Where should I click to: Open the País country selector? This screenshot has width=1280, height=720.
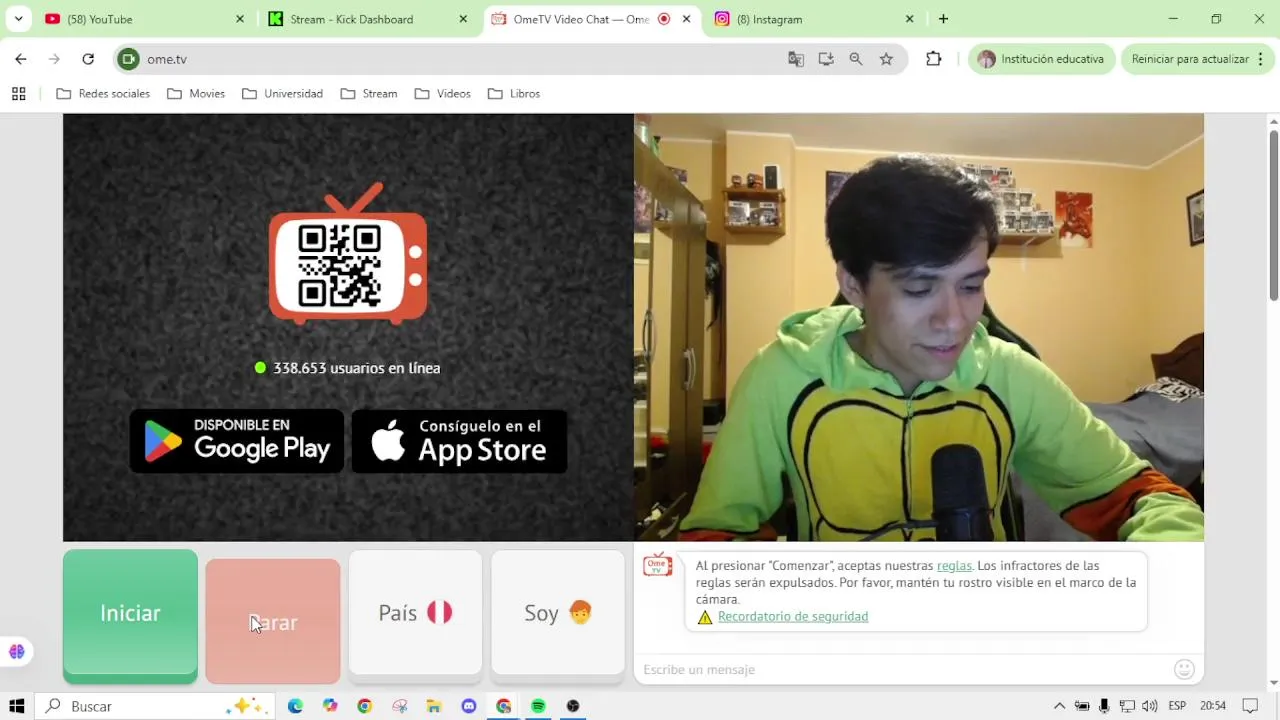pyautogui.click(x=415, y=613)
